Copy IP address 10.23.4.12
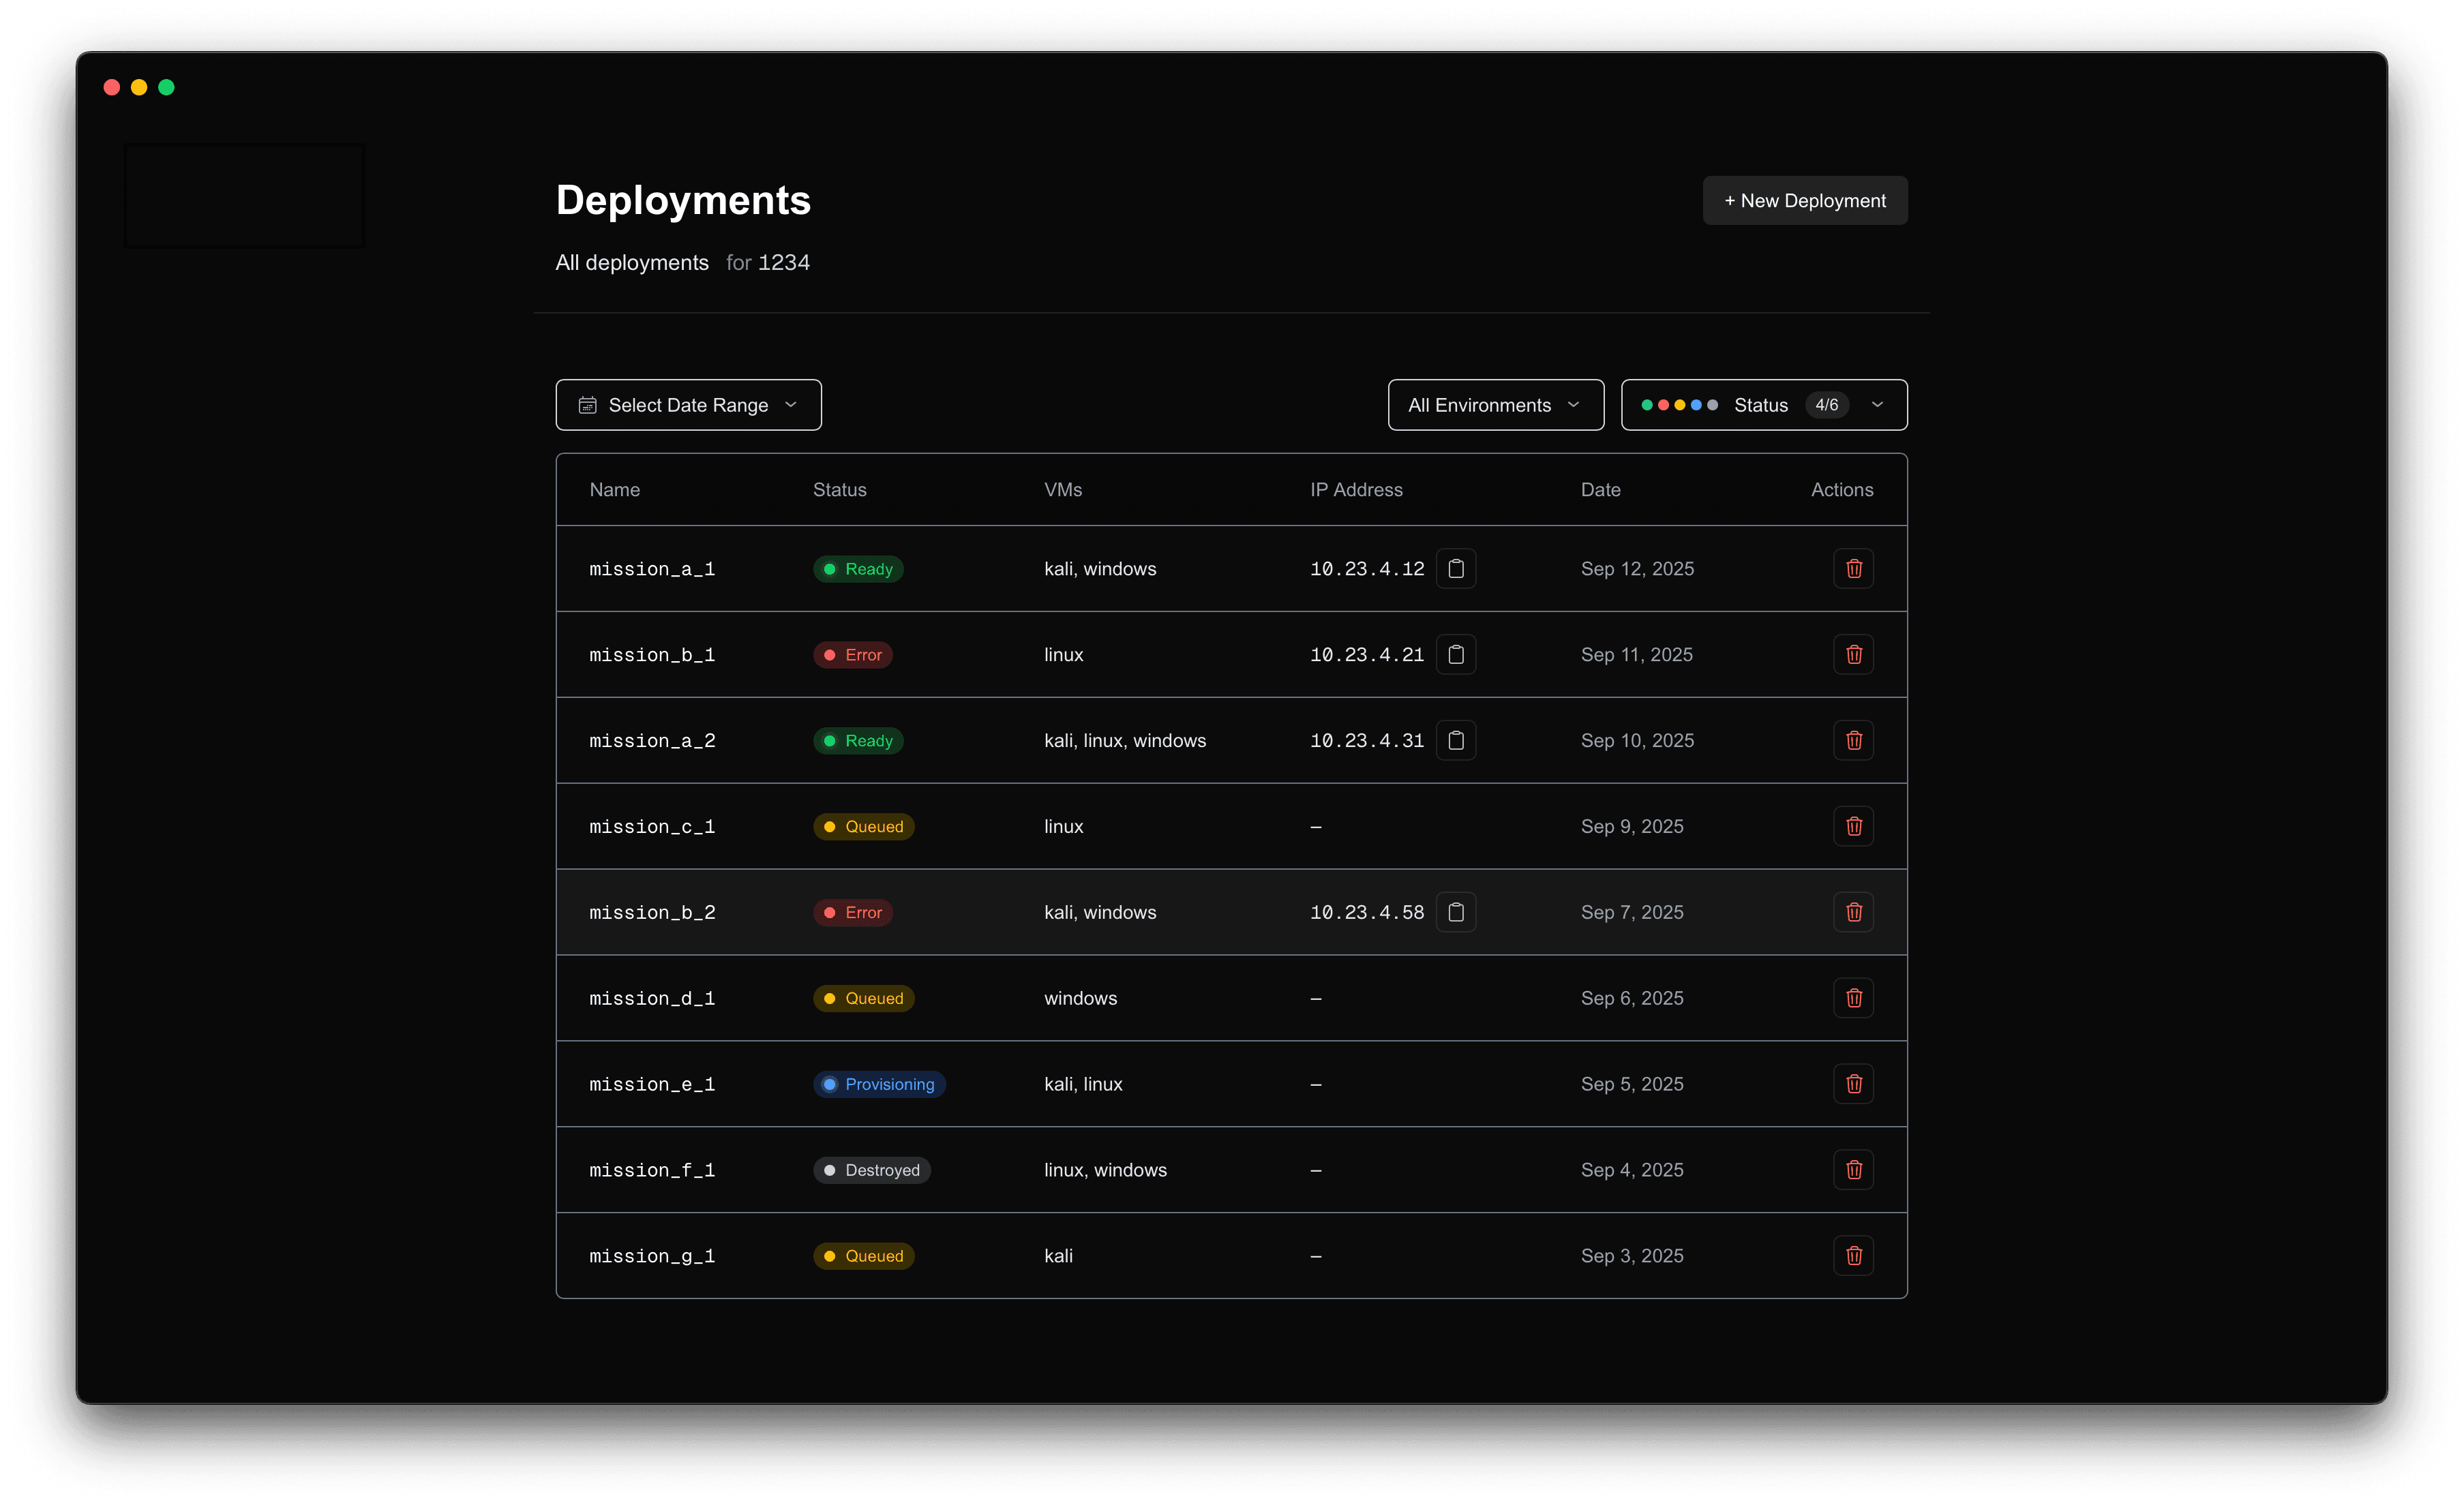 (1456, 569)
